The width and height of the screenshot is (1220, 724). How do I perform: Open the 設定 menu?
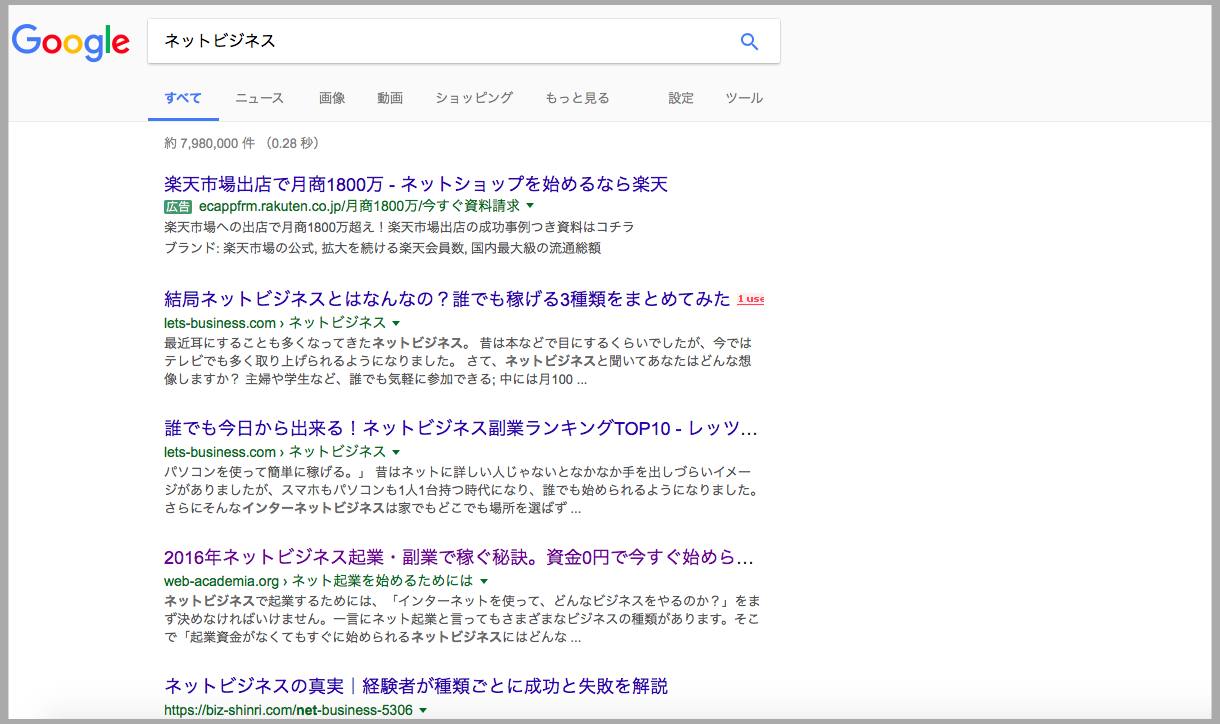(x=681, y=98)
